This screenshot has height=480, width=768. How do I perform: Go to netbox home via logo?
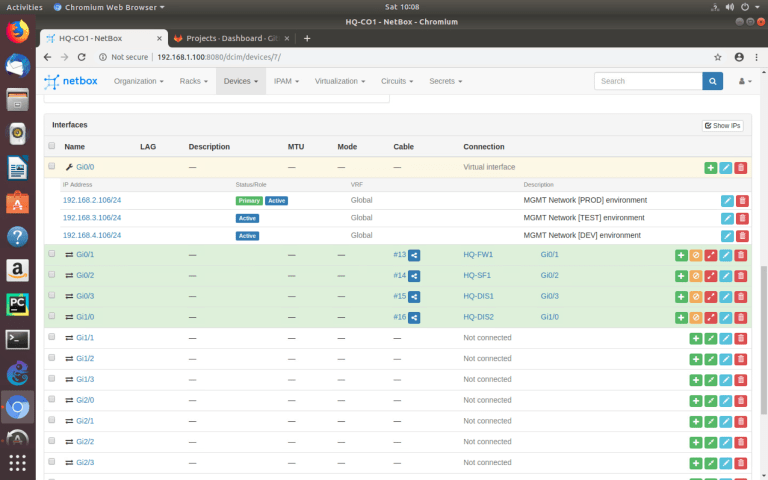[x=71, y=81]
